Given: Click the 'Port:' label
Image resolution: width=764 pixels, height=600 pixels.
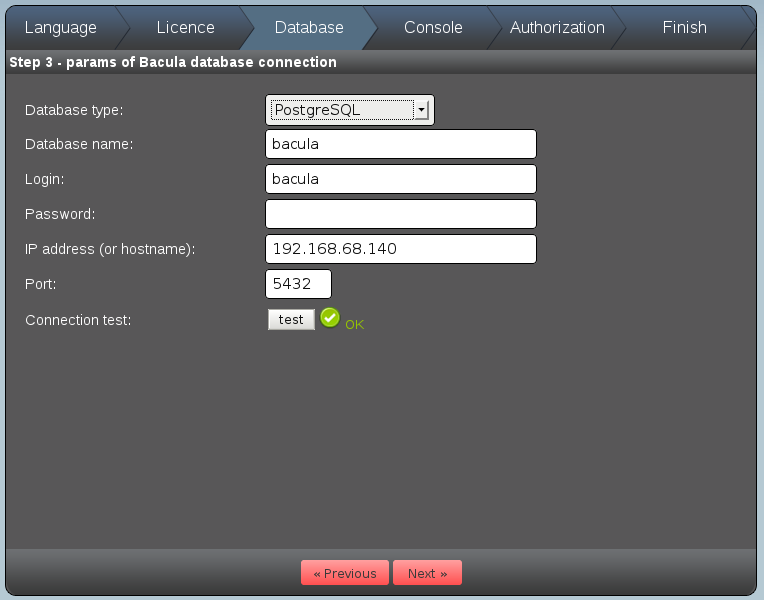Looking at the screenshot, I should 40,284.
